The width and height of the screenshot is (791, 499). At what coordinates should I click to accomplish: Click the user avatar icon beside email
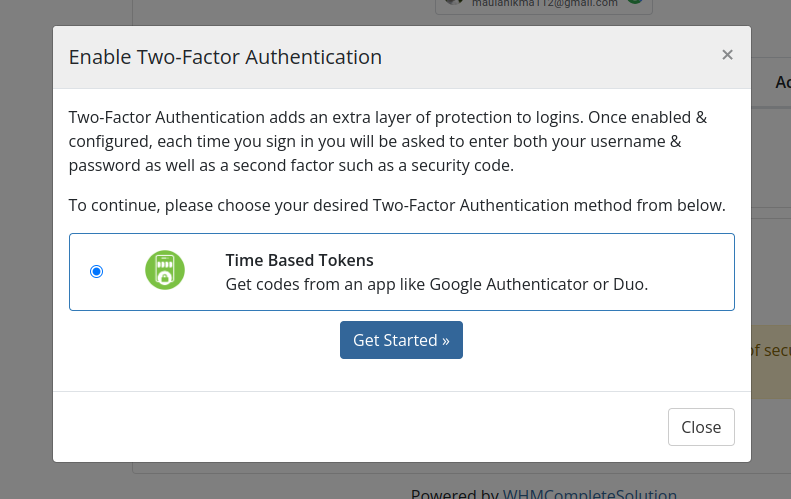pyautogui.click(x=454, y=2)
